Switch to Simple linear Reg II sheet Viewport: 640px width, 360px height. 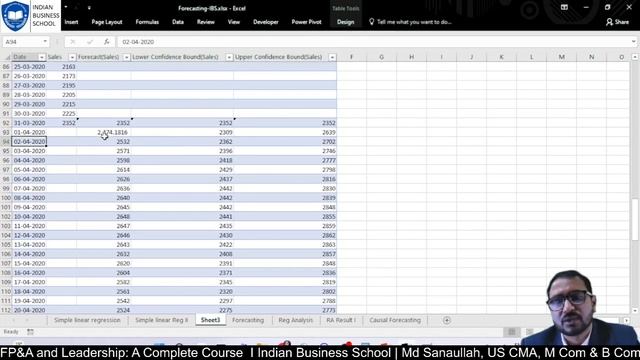tap(162, 320)
